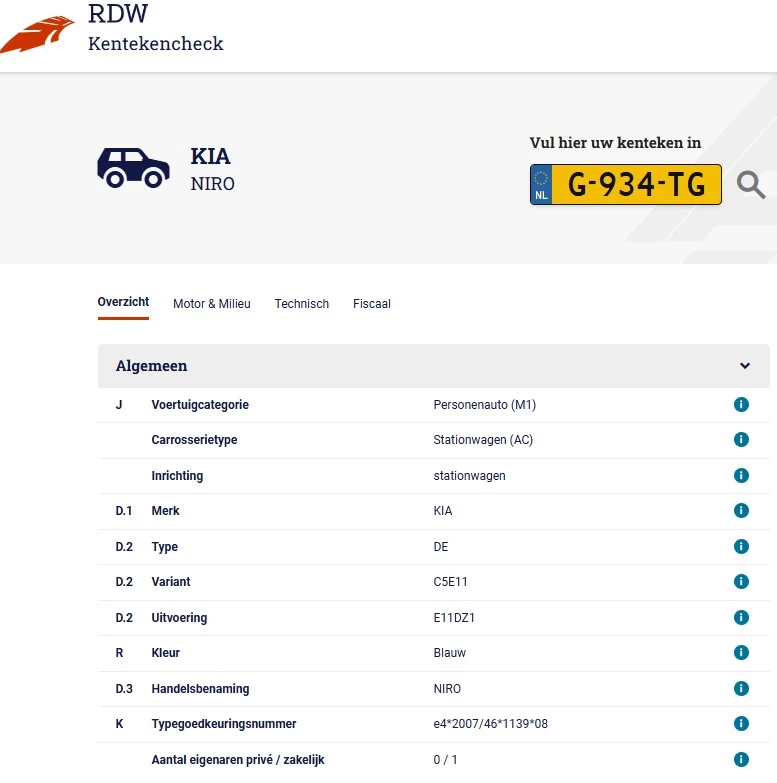Open the Technisch tab

pos(302,304)
